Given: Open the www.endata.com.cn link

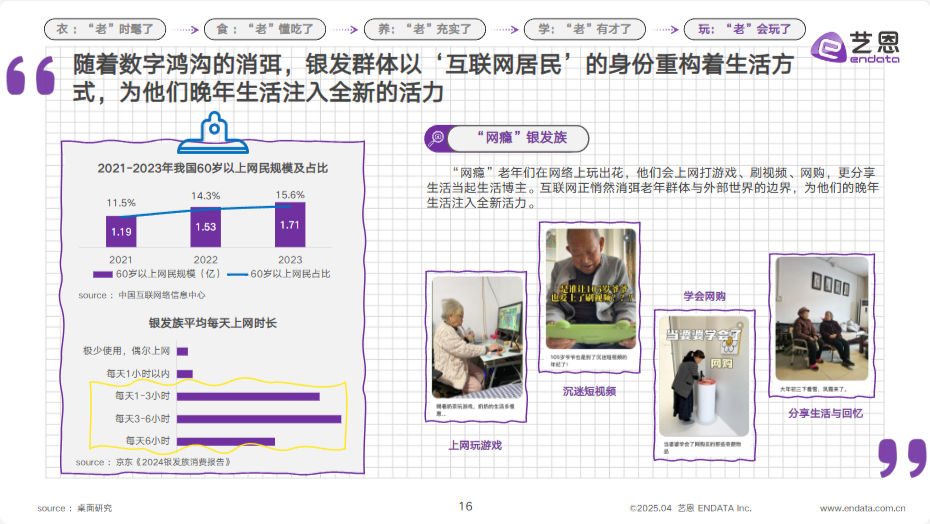Looking at the screenshot, I should coord(862,508).
